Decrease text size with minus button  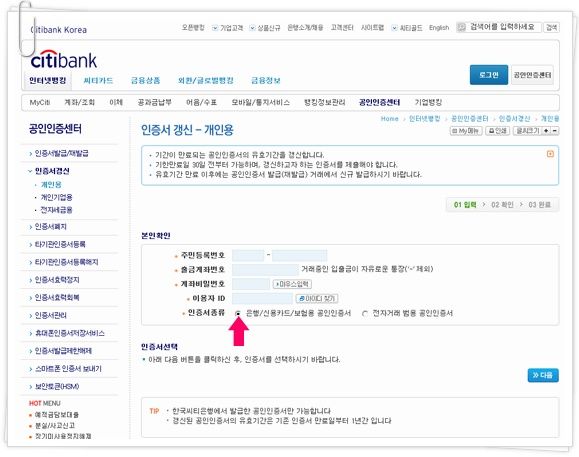click(x=554, y=131)
